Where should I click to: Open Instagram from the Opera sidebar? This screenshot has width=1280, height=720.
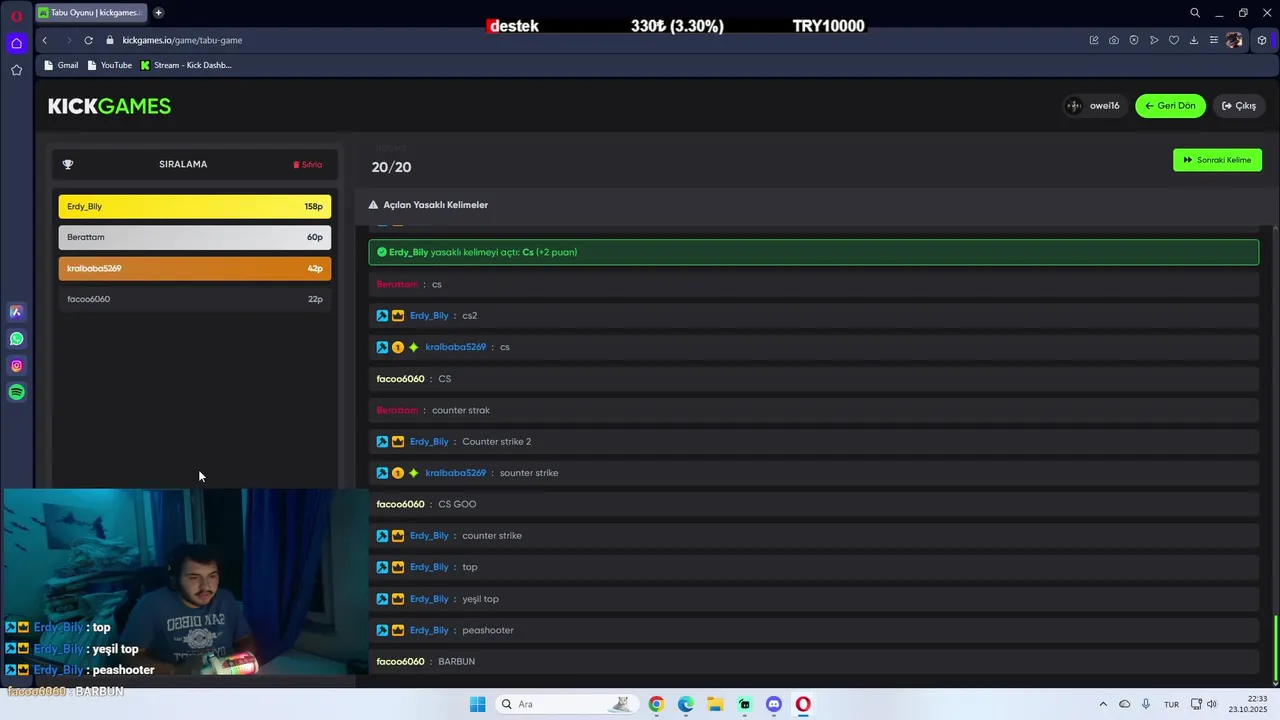pyautogui.click(x=16, y=366)
